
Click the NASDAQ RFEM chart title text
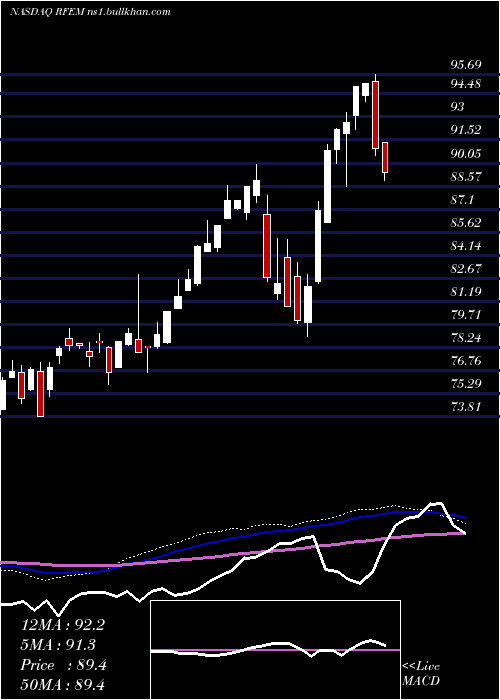point(90,11)
